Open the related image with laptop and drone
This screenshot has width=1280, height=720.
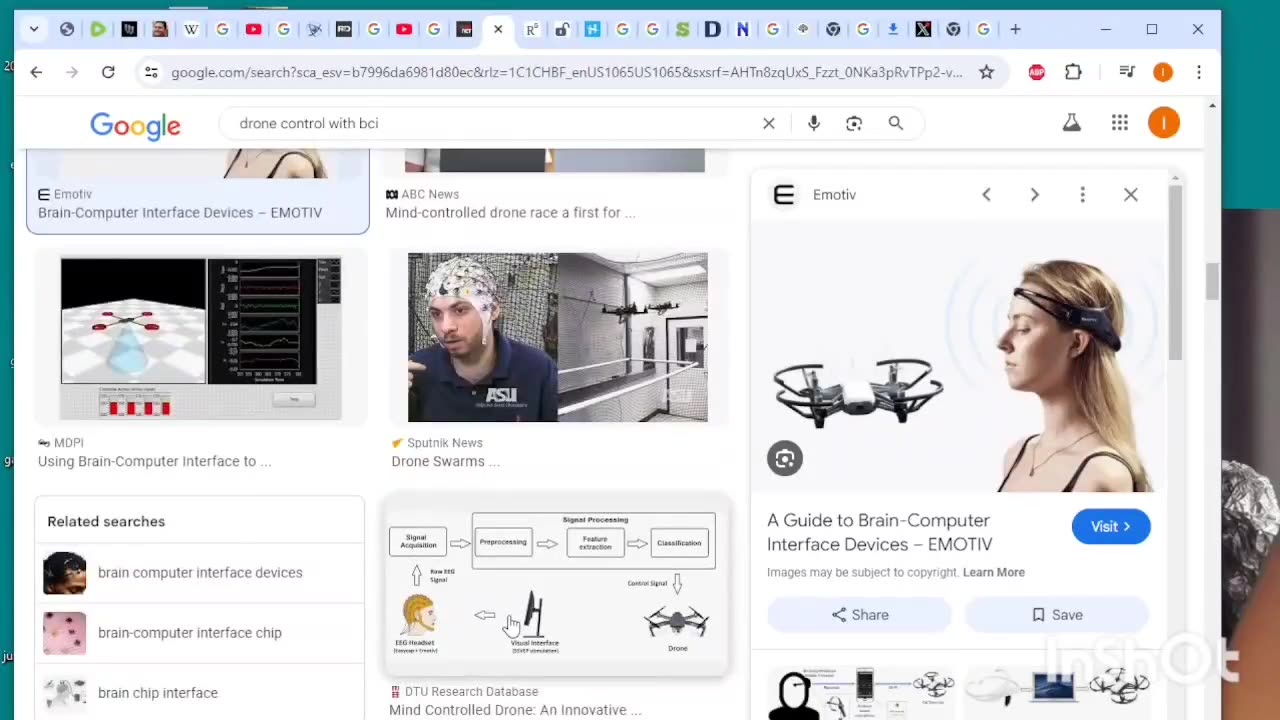(x=1058, y=692)
